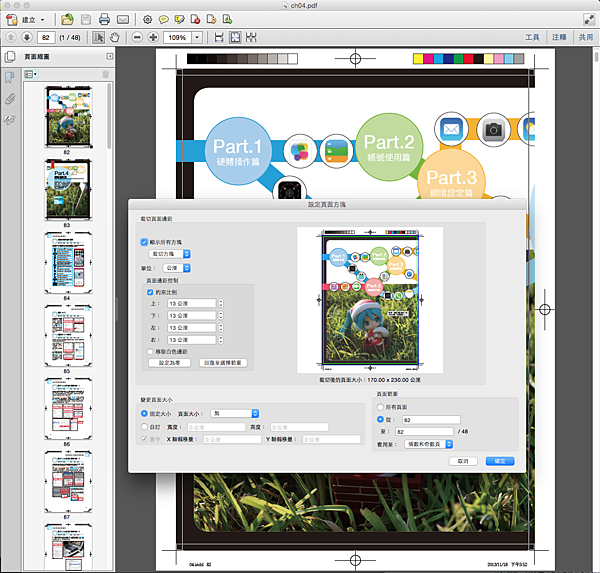Screen dimensions: 600x573
Task: Open the 裁切方塊 dropdown
Action: click(x=170, y=254)
